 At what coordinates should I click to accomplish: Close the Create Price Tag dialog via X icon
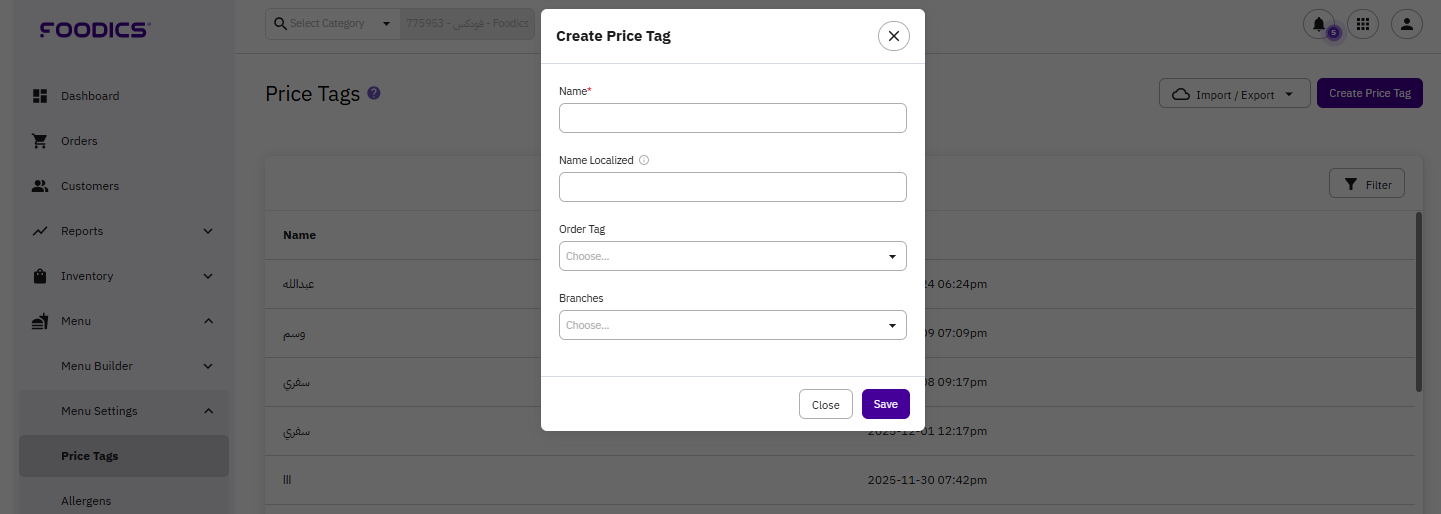click(x=893, y=36)
